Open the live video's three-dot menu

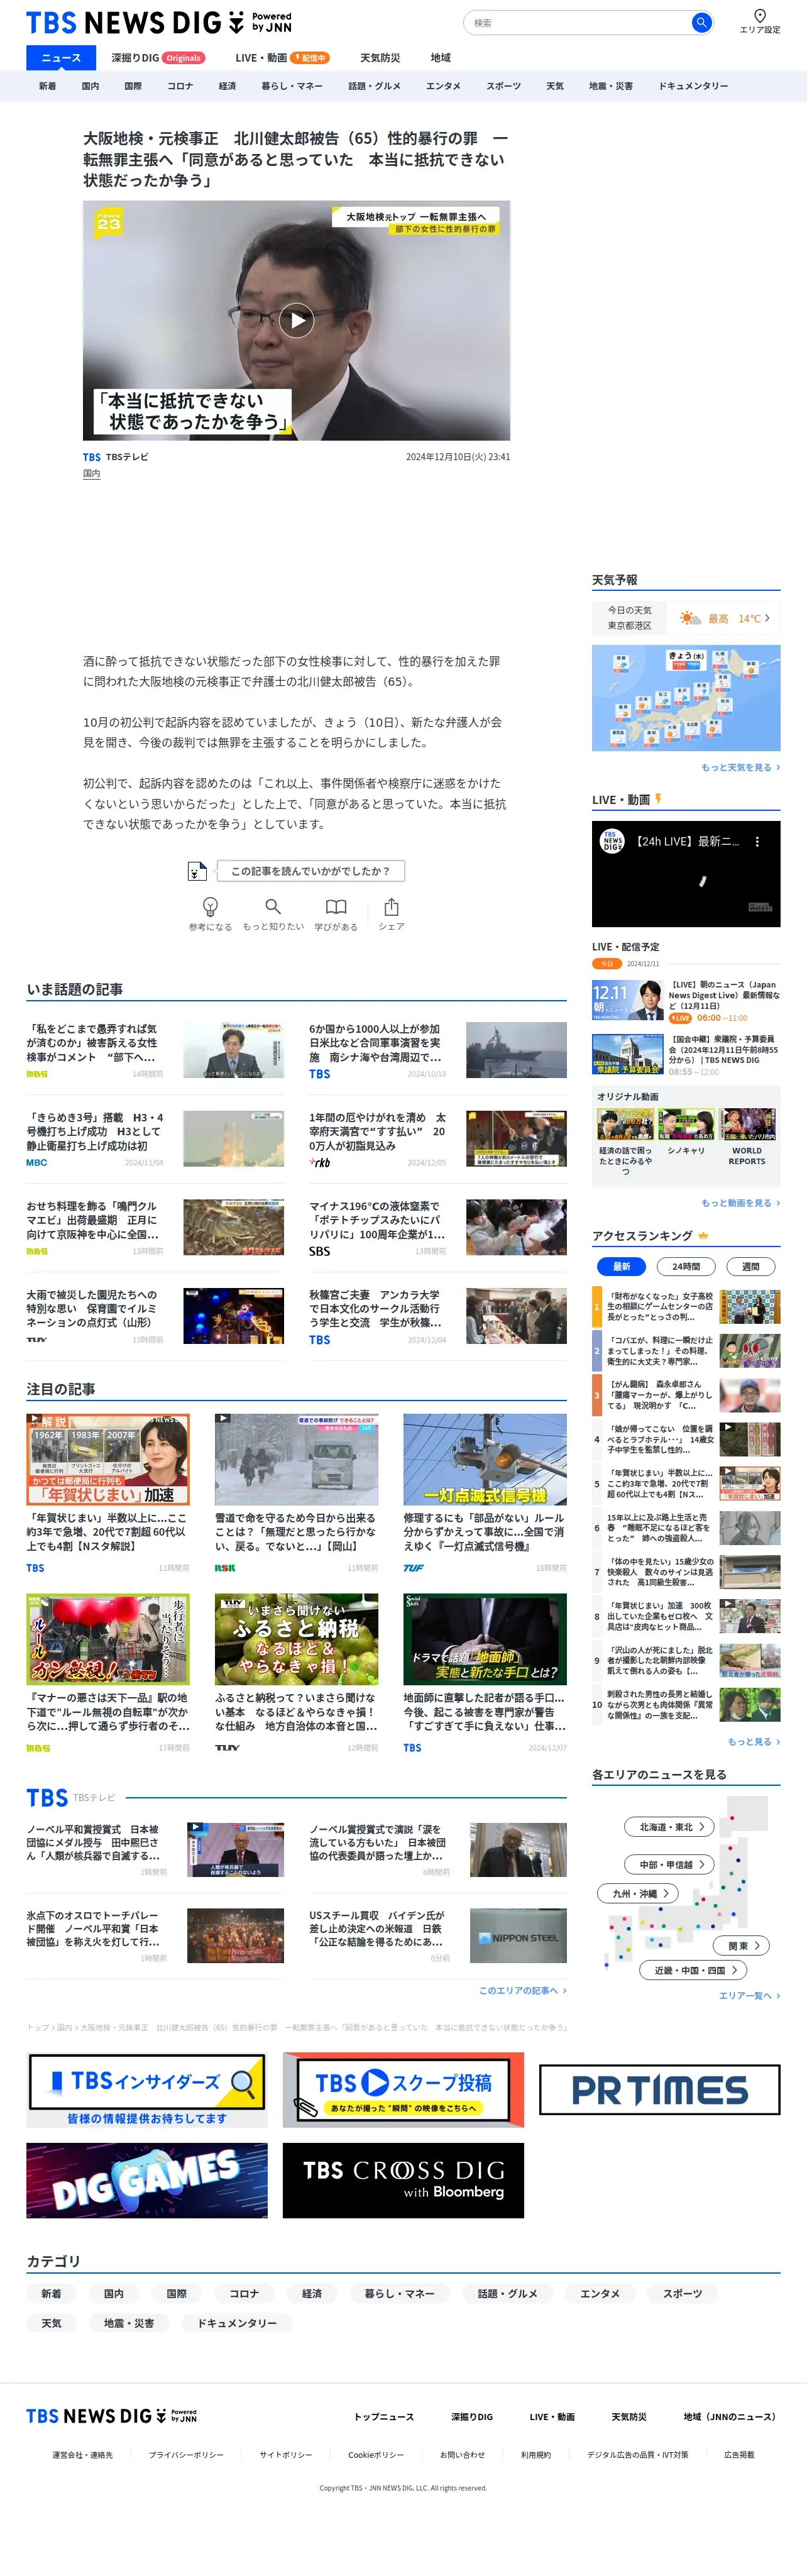tap(757, 842)
